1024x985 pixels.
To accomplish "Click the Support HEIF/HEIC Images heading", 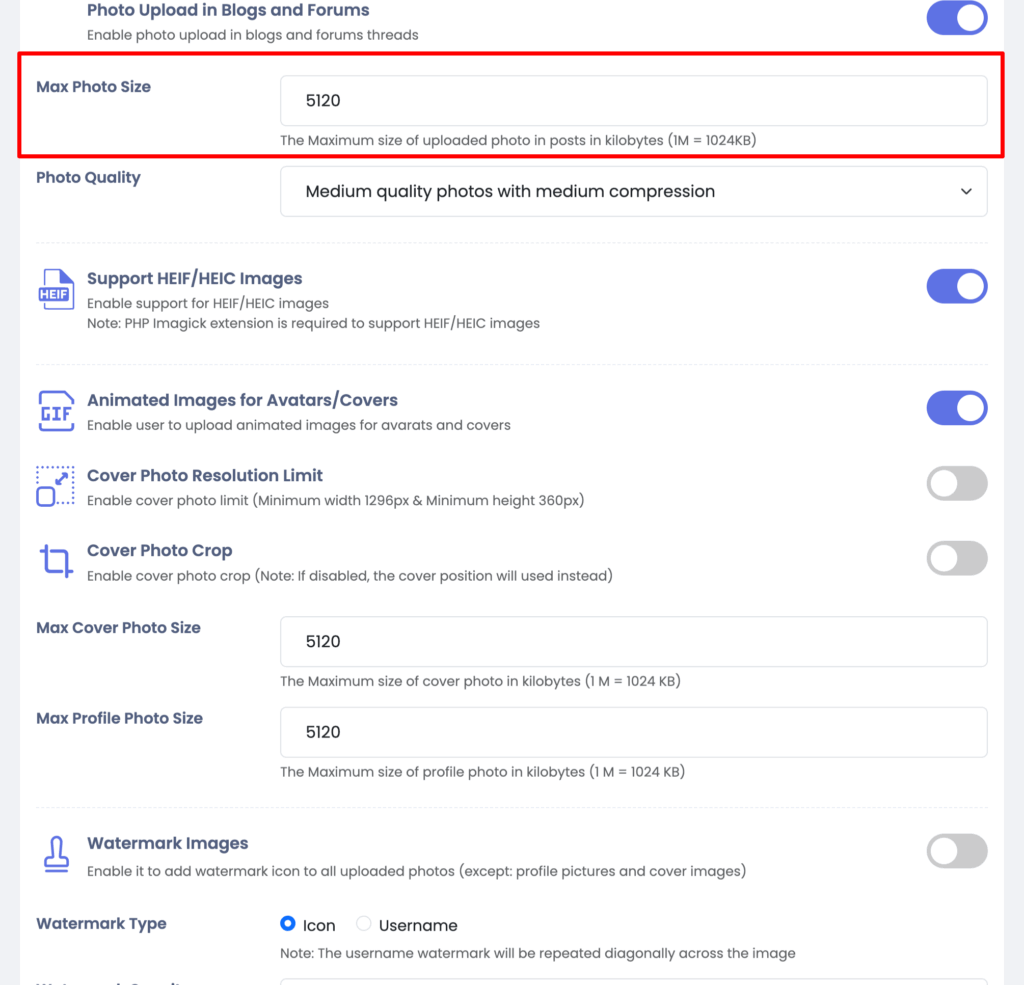I will [194, 278].
